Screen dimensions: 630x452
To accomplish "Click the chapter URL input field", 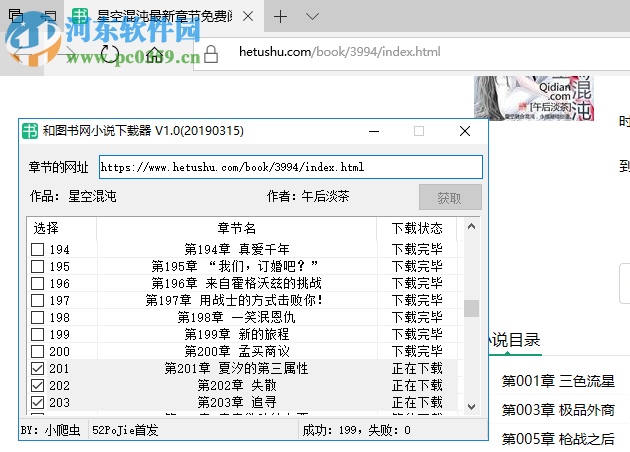I will point(291,167).
